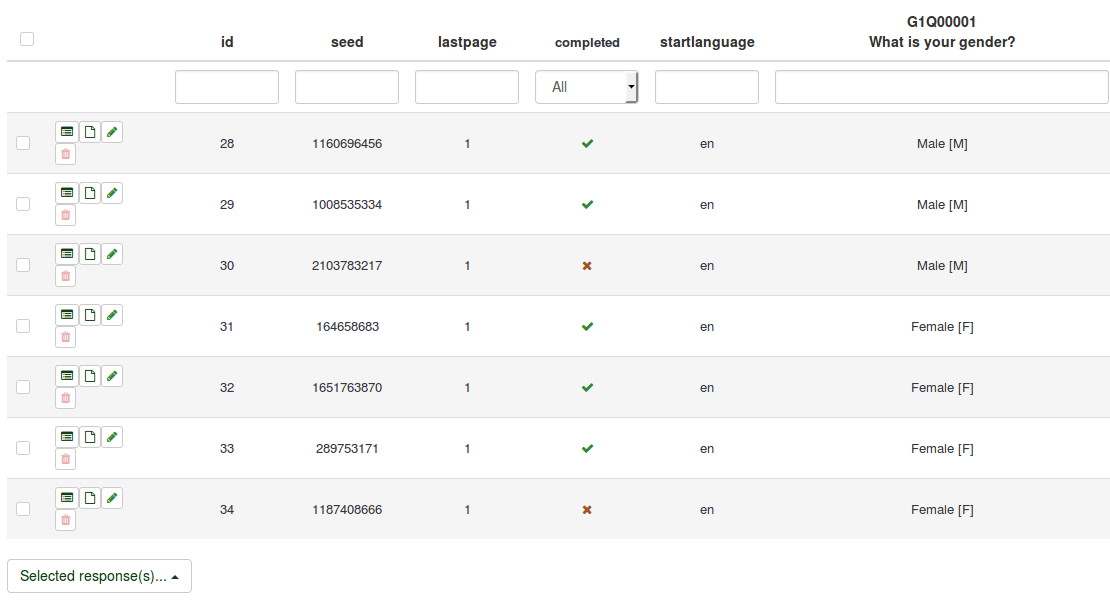Screen dimensions: 1110x602
Task: Edit response id 31 with pencil icon
Action: point(112,315)
